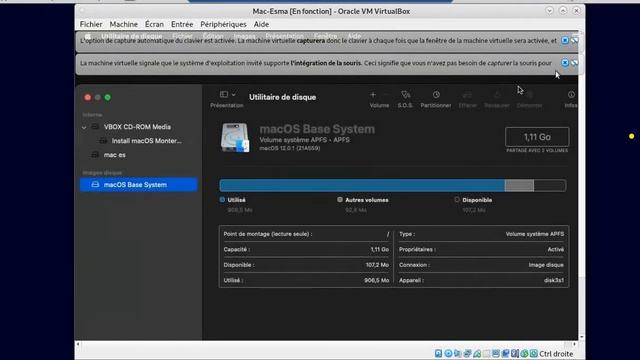This screenshot has height=360, width=640.
Task: Open the Écran menu
Action: tap(154, 24)
